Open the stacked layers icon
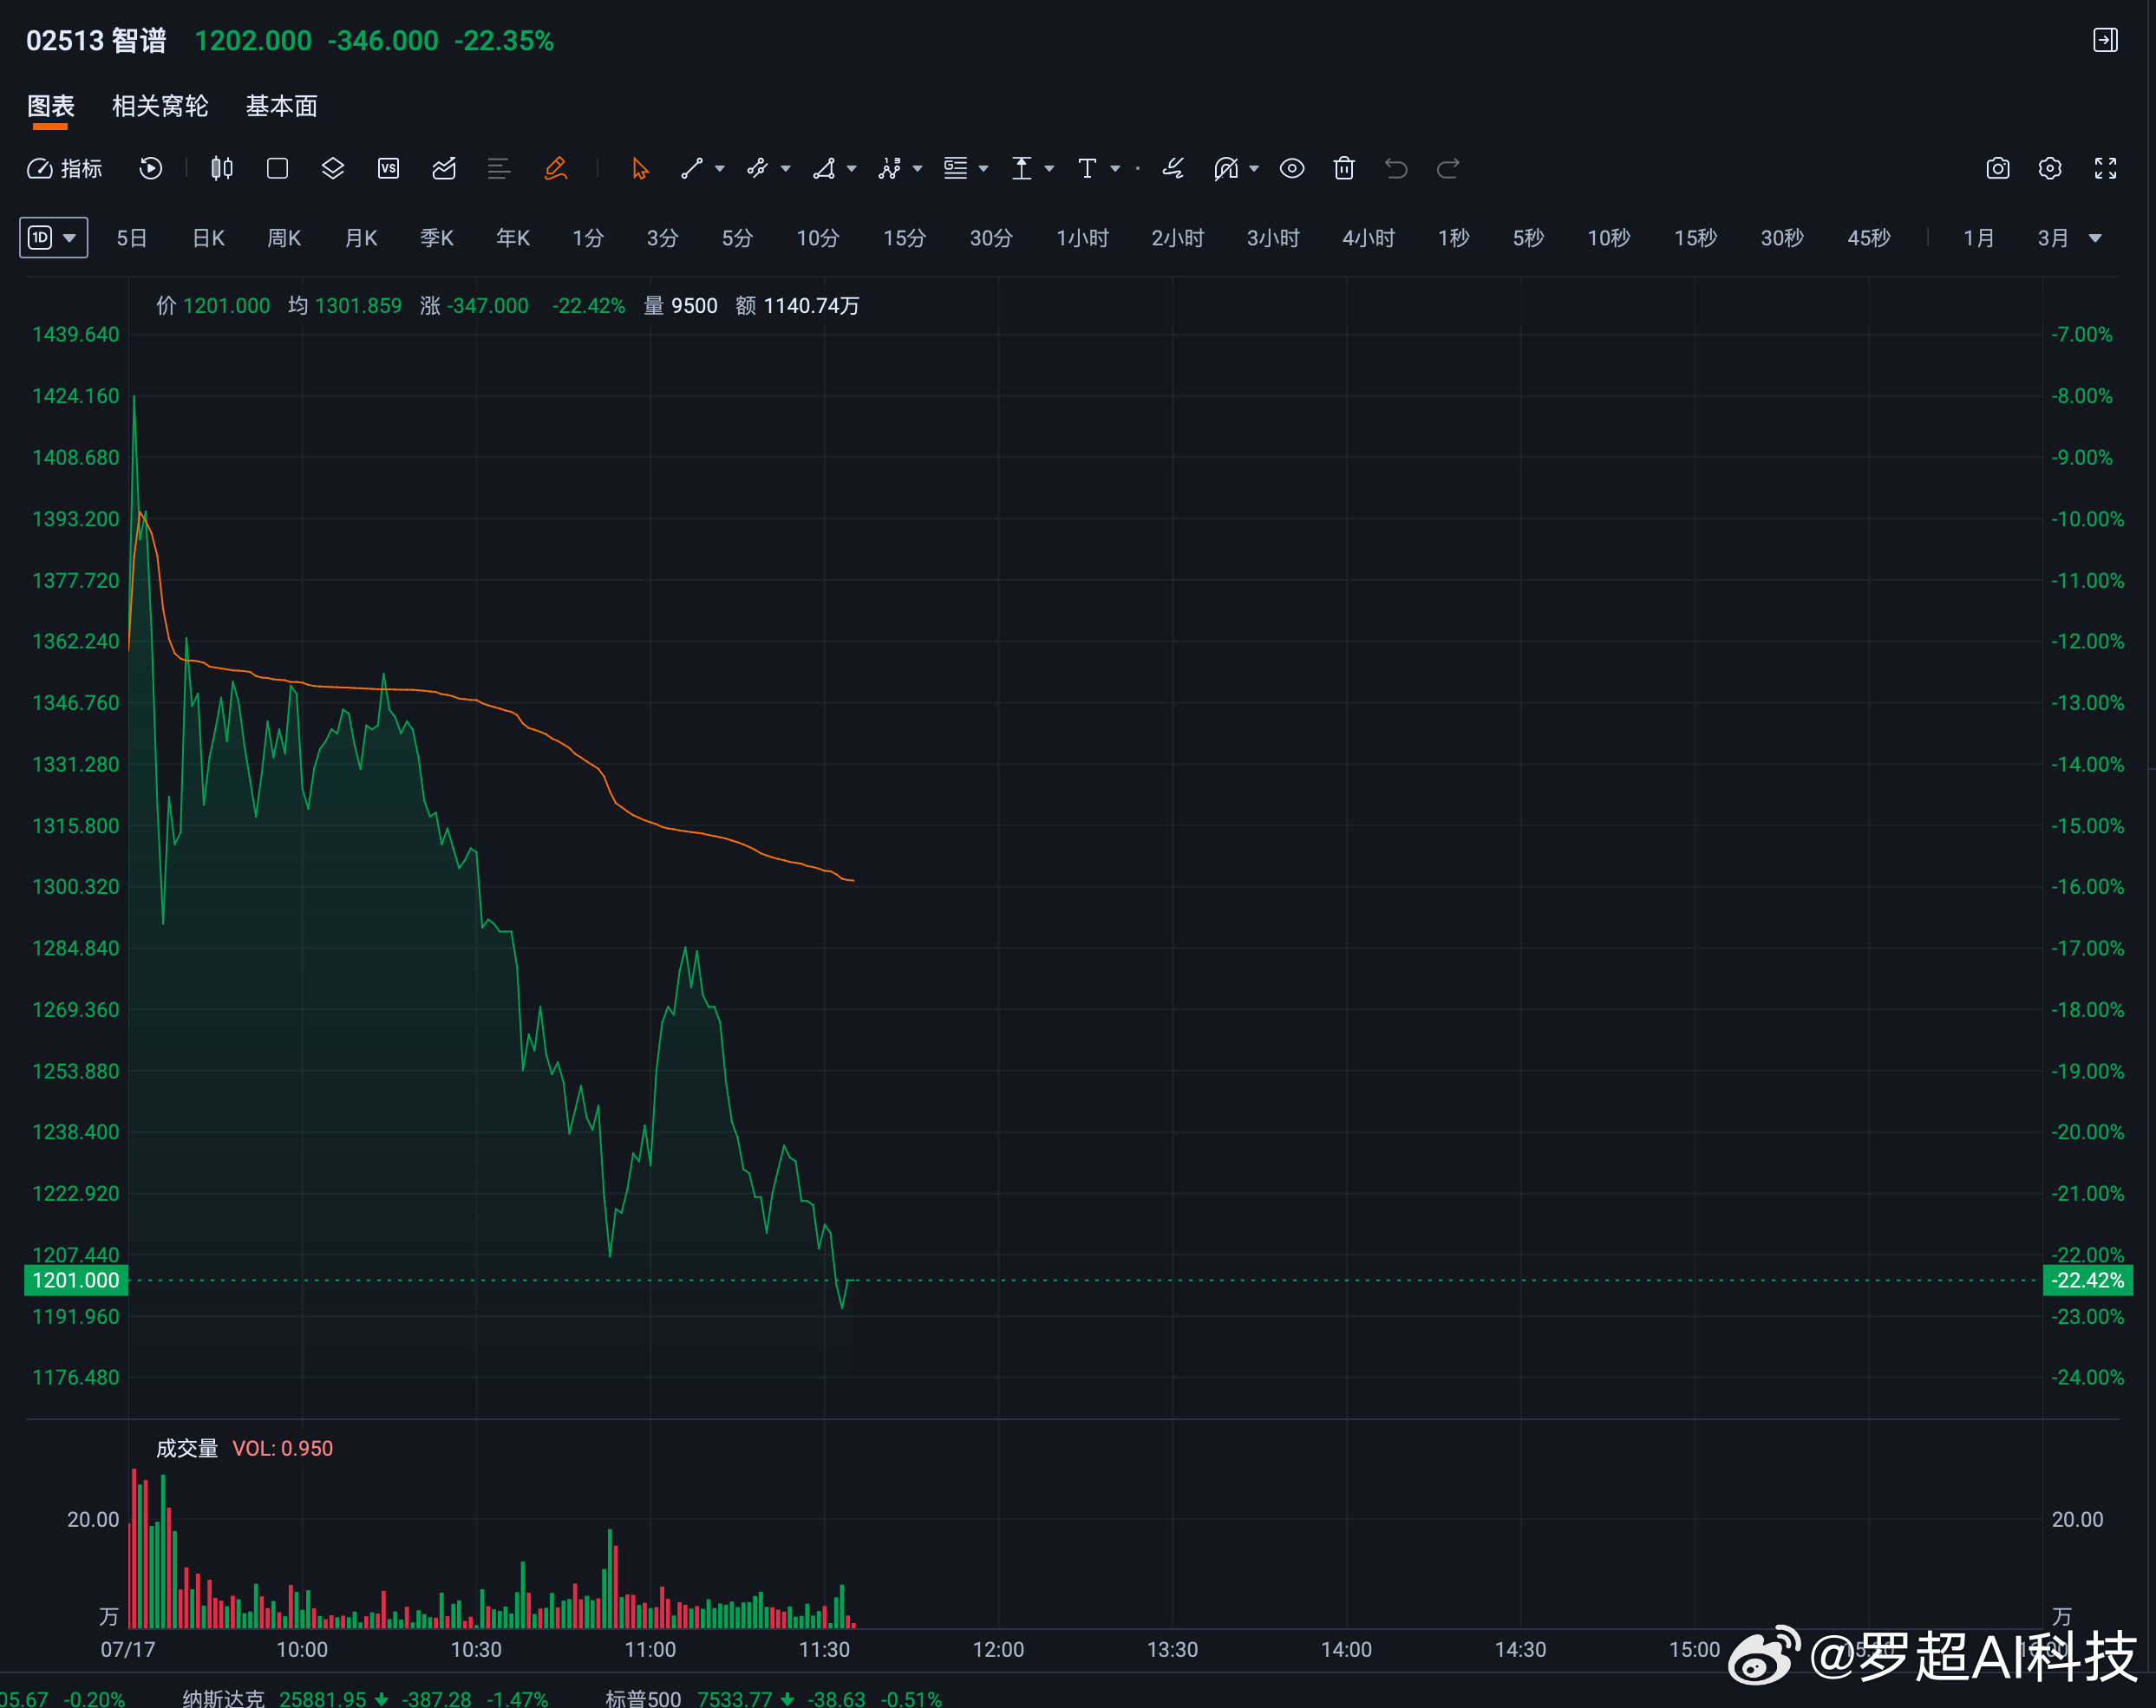Screen dimensions: 2156x1708 [333, 168]
